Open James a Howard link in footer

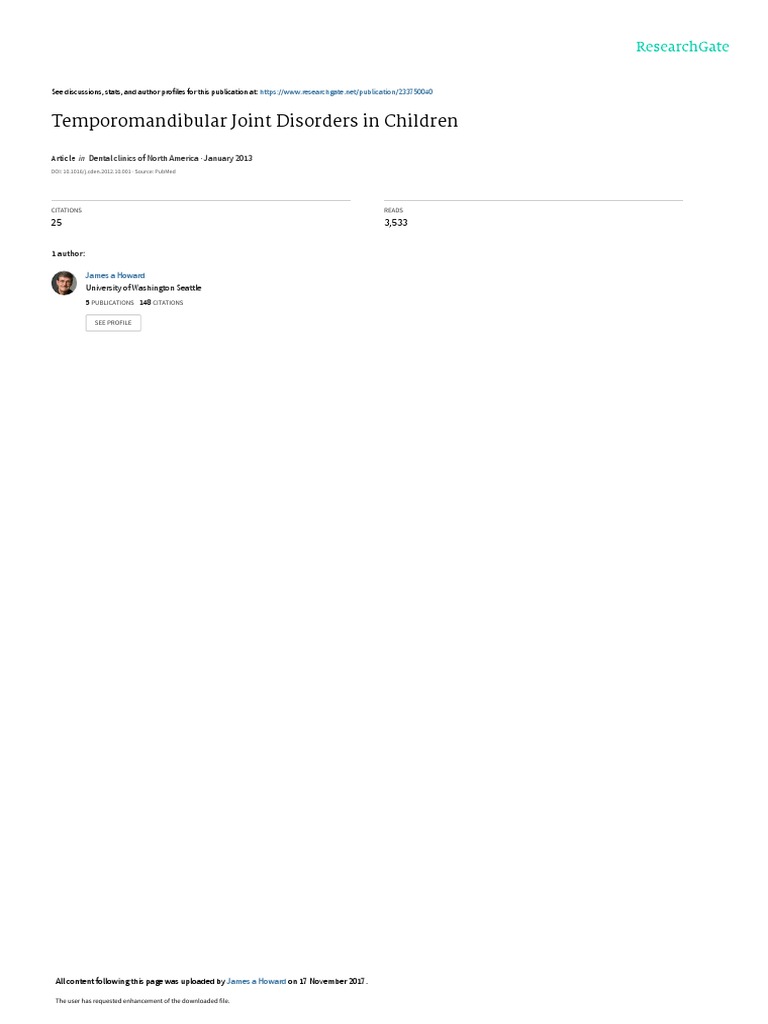click(x=256, y=981)
